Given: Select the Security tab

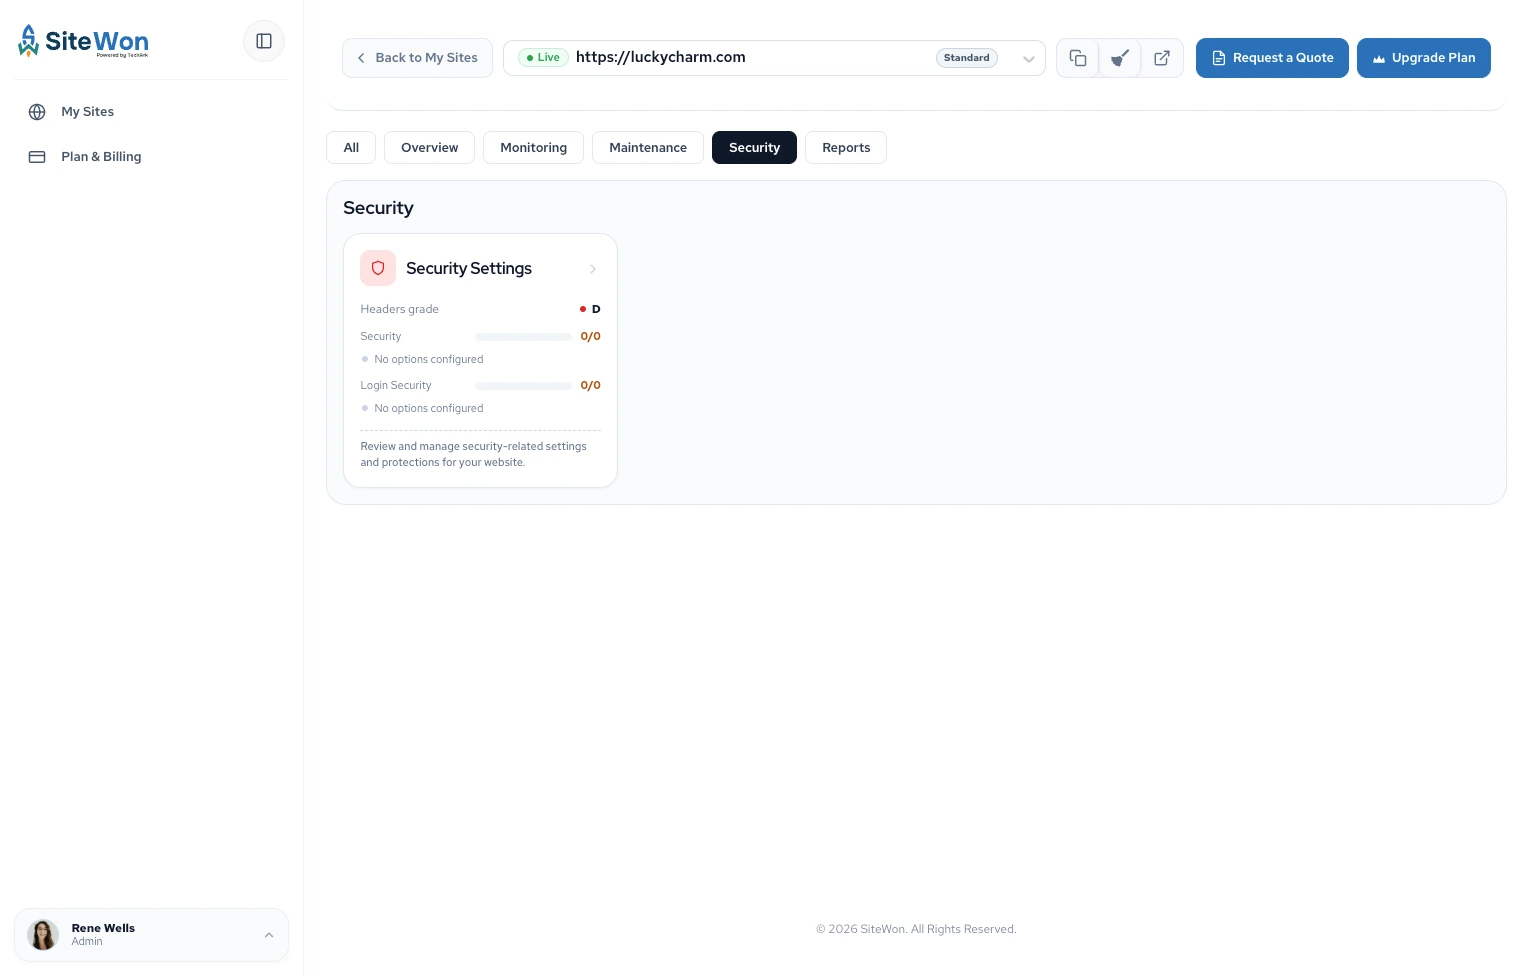Looking at the screenshot, I should [754, 148].
